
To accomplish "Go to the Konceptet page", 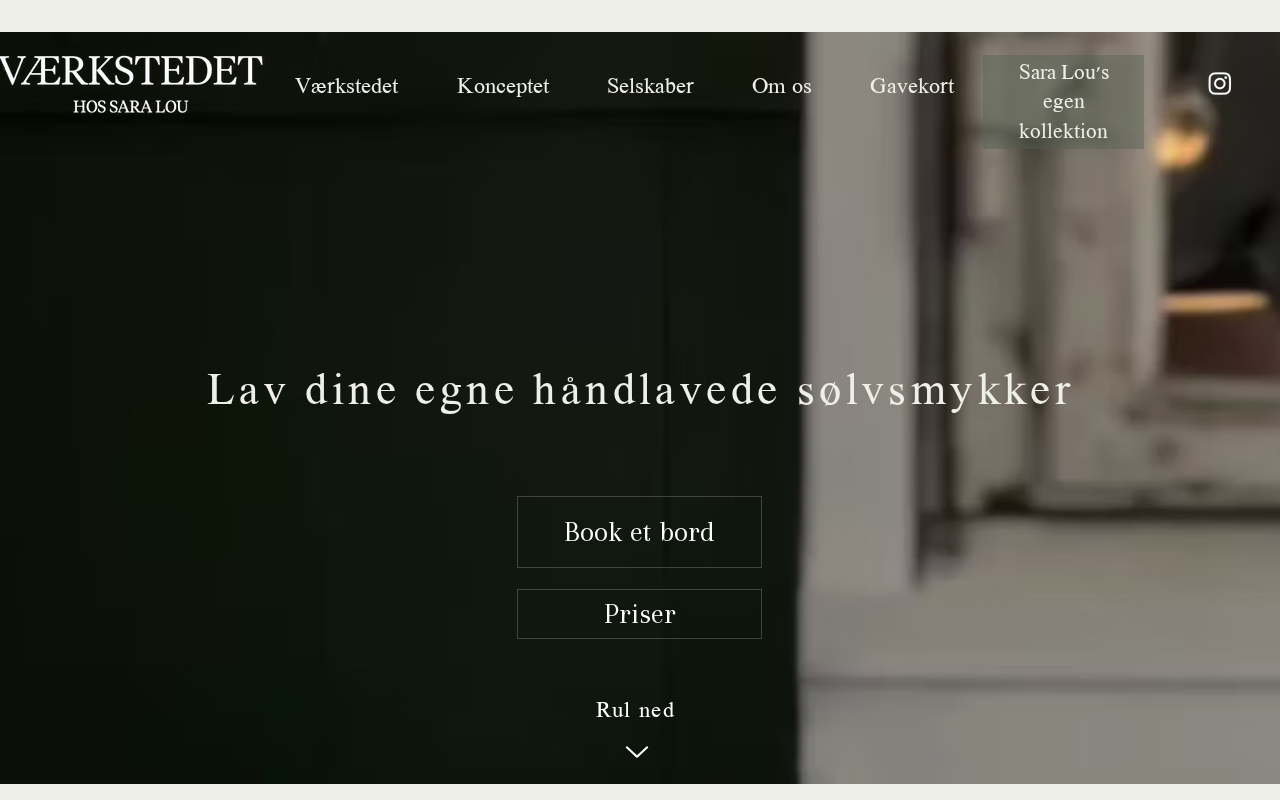I will point(503,86).
